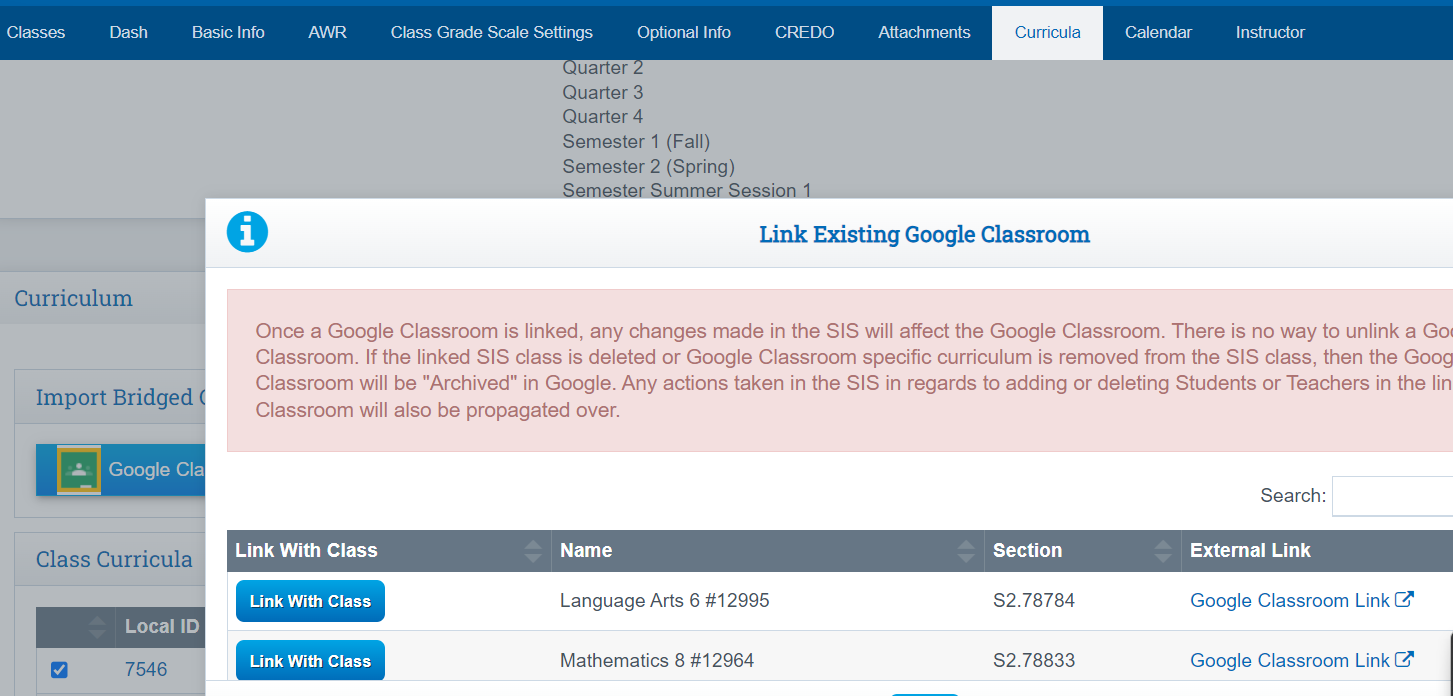Click Link With Class for Language Arts 6
The width and height of the screenshot is (1453, 696).
(310, 601)
